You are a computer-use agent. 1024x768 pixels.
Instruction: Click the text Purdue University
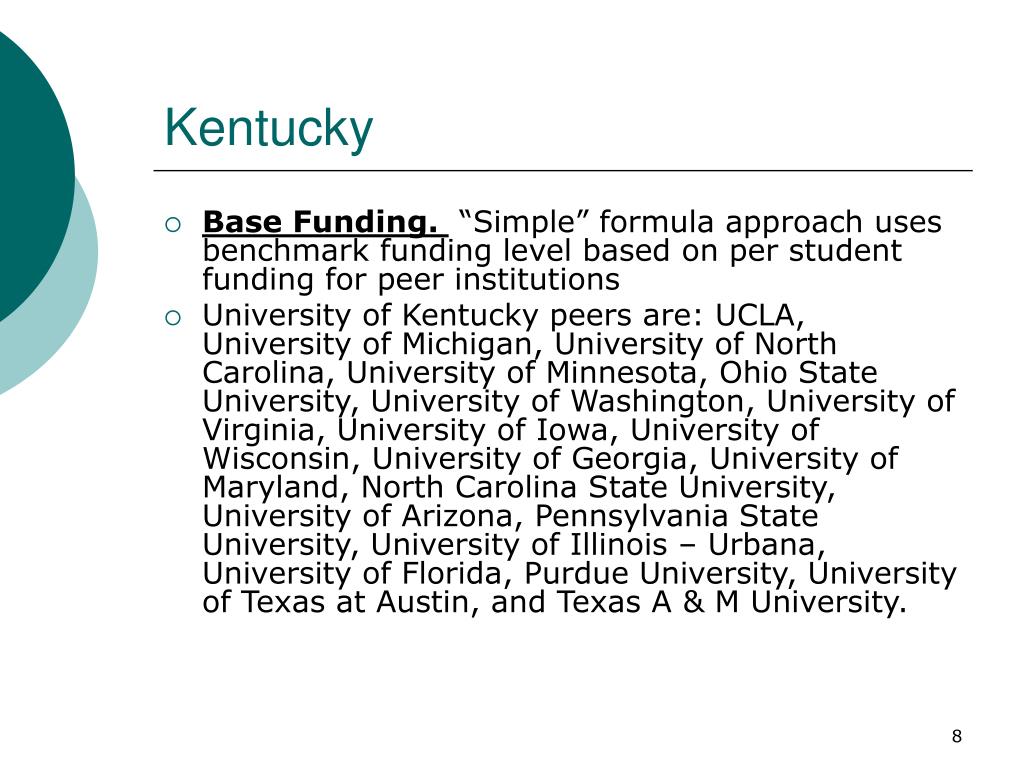click(x=657, y=574)
